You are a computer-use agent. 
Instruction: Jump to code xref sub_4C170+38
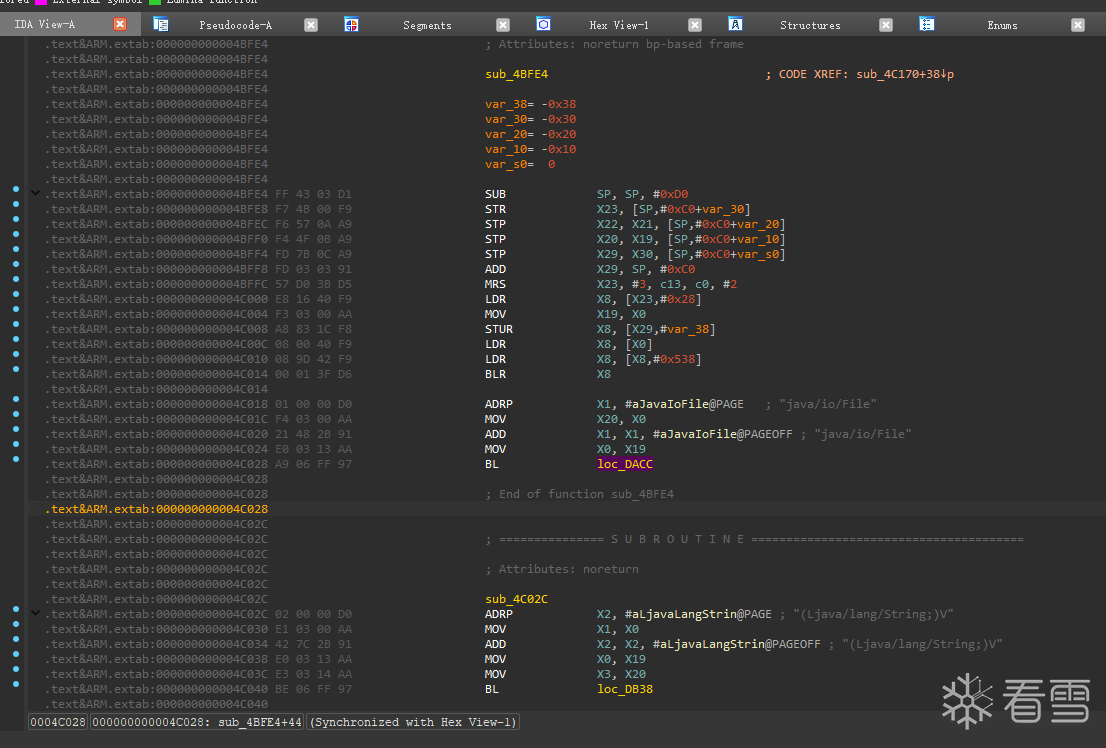coord(905,74)
